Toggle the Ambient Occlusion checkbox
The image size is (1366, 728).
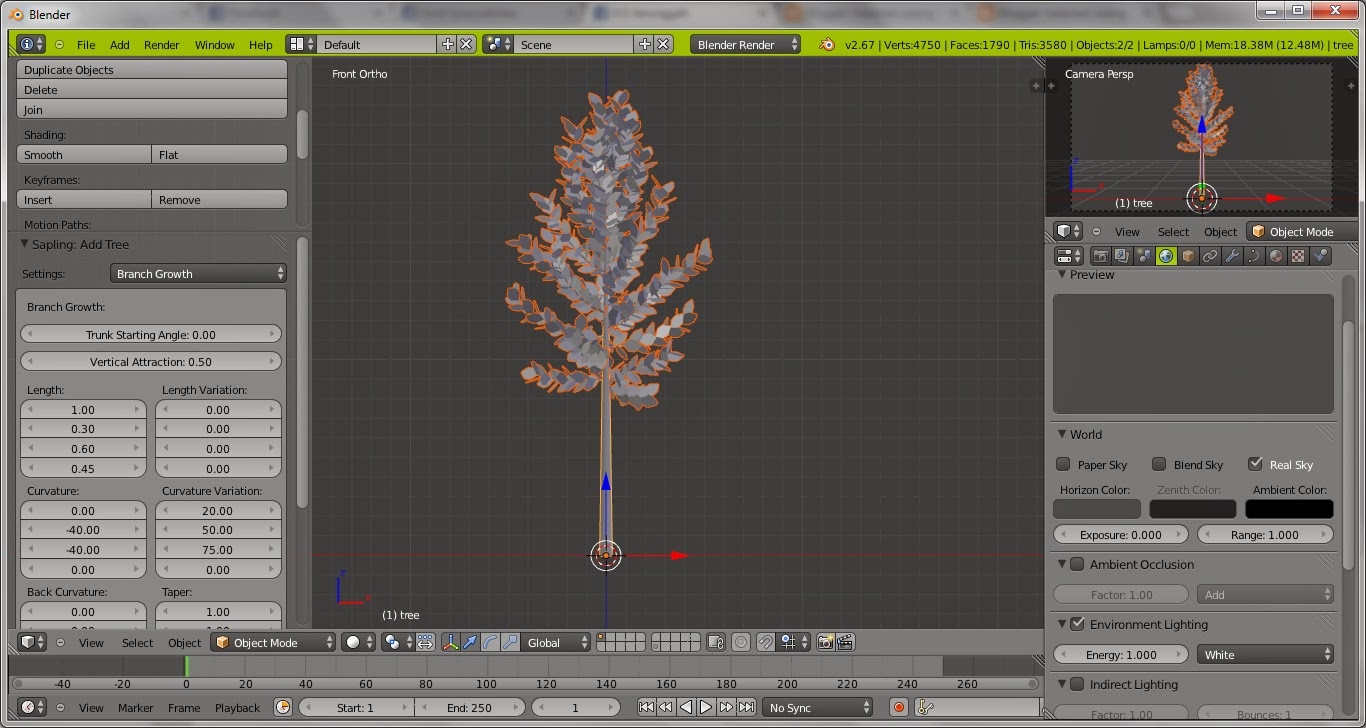1077,564
